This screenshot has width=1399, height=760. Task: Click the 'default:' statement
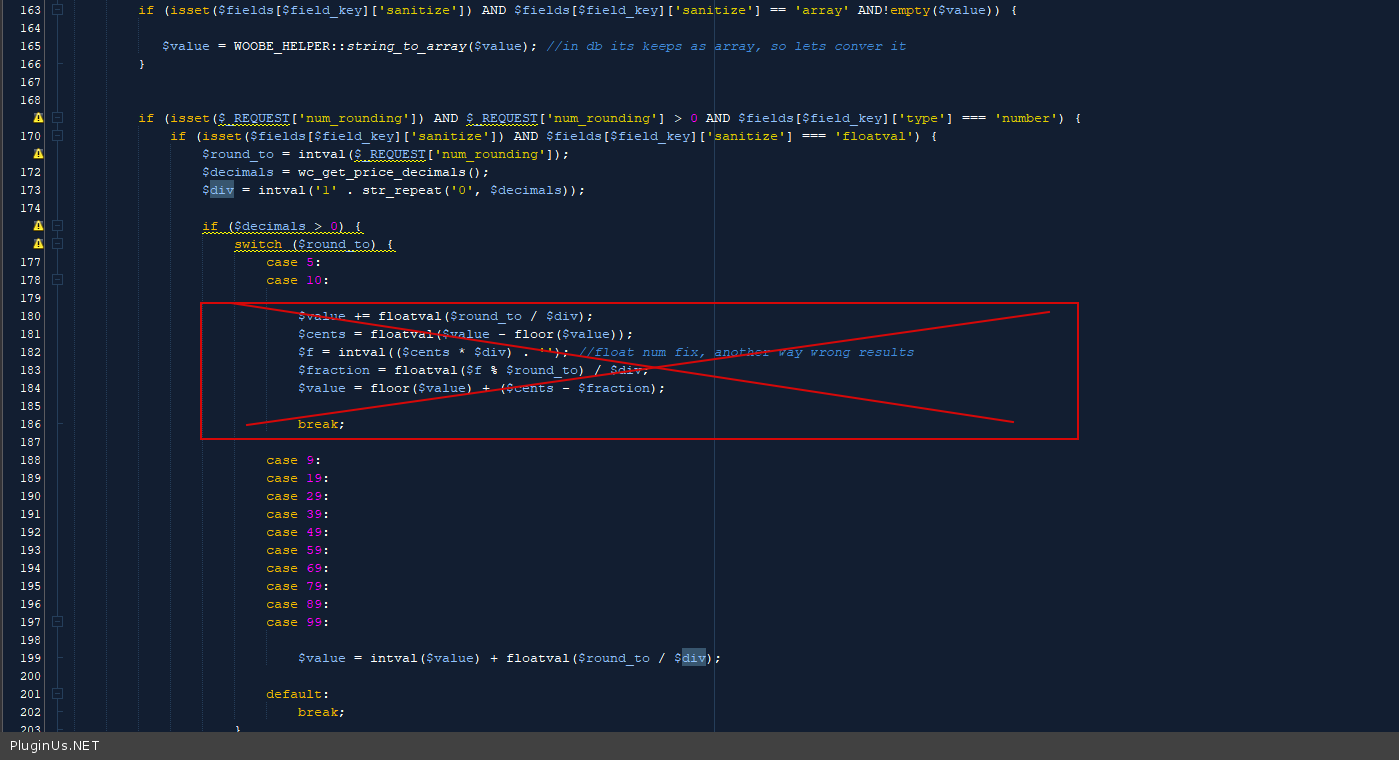[298, 694]
